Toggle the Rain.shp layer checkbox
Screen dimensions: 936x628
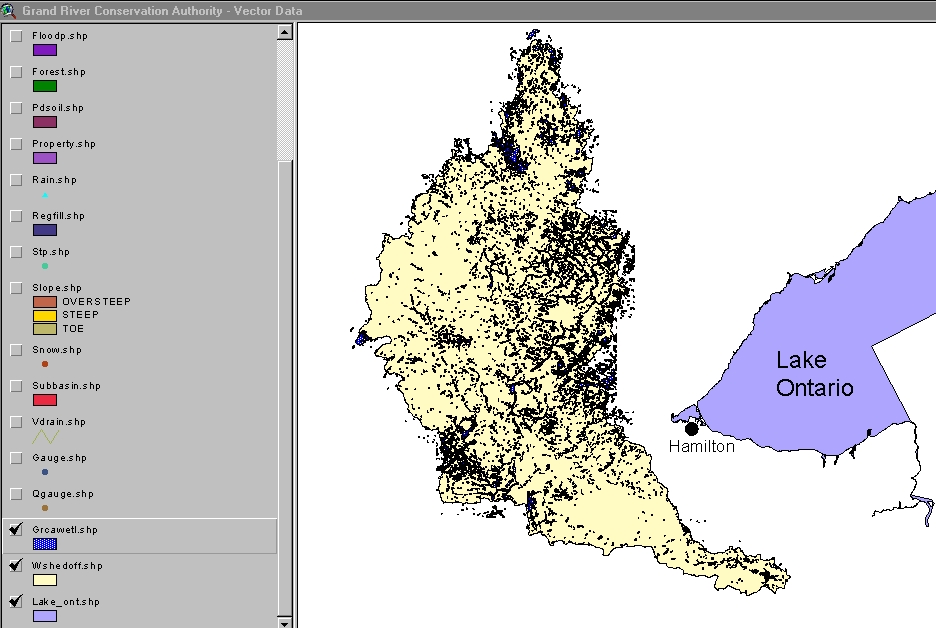tap(16, 180)
